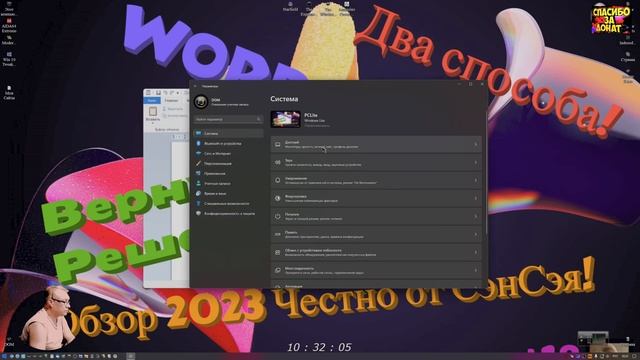Click the back arrow in Settings title bar
640x360 pixels.
point(195,86)
